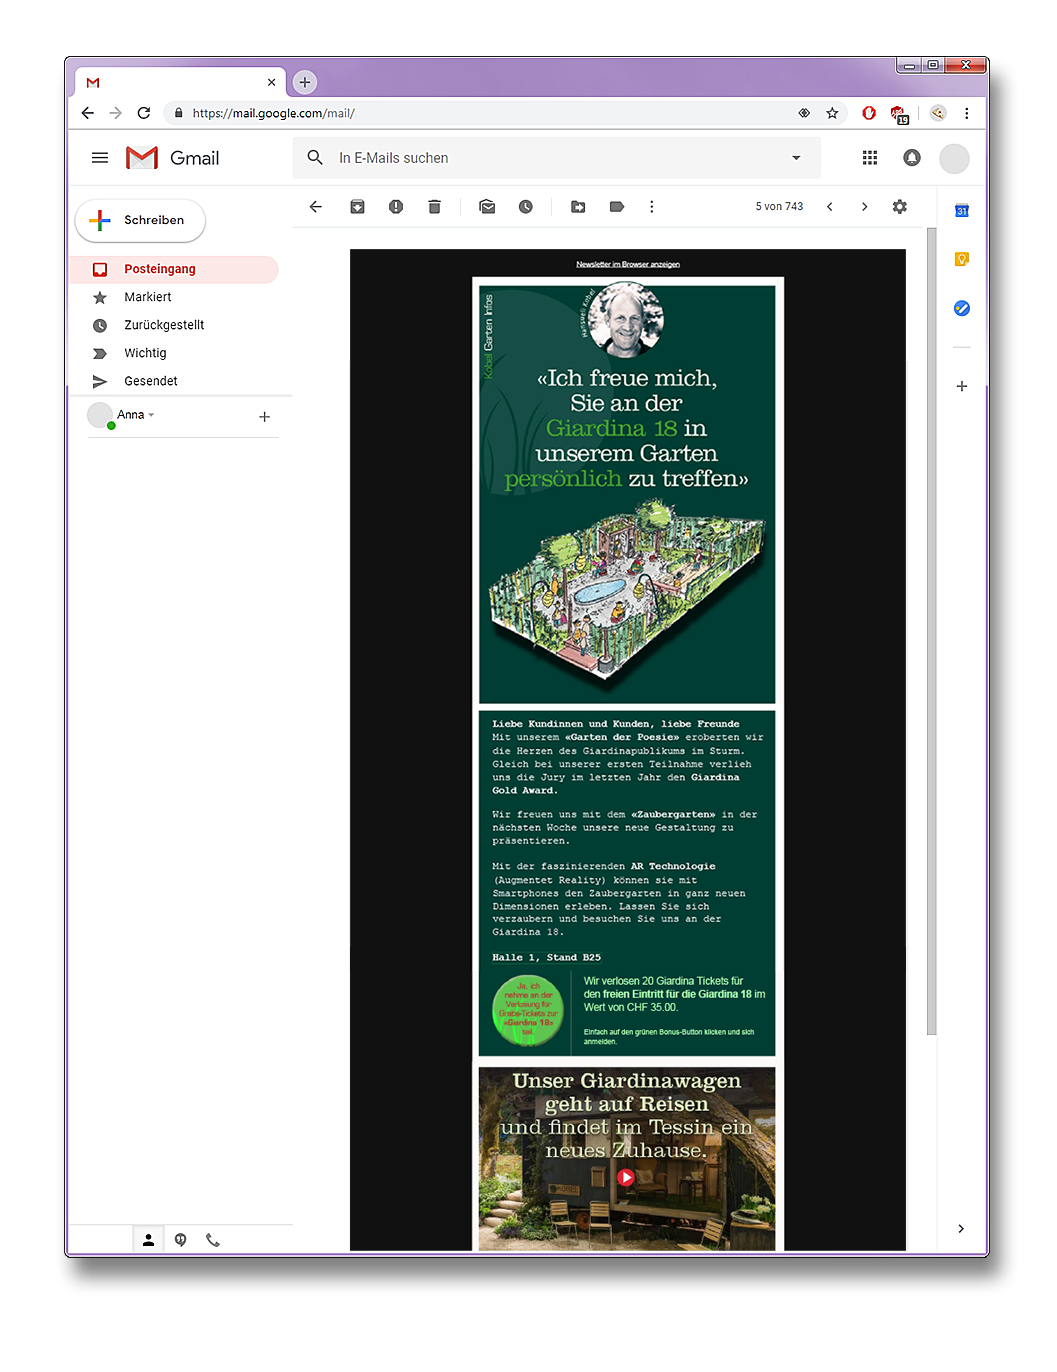The width and height of the screenshot is (1057, 1372).
Task: Open Google Calendar in the side panel
Action: click(962, 210)
